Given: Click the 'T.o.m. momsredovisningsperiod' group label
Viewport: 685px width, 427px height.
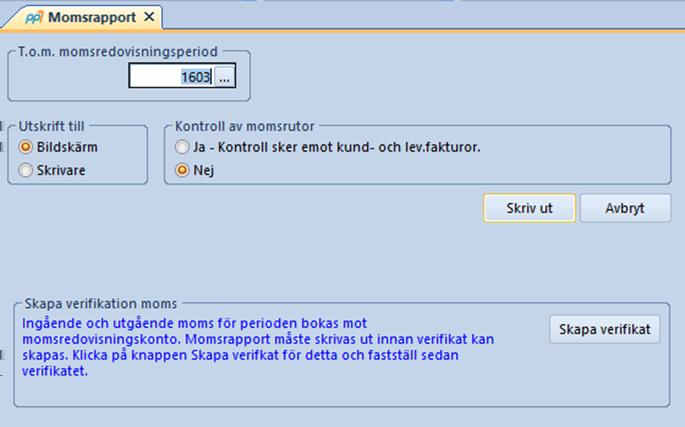Looking at the screenshot, I should point(118,52).
